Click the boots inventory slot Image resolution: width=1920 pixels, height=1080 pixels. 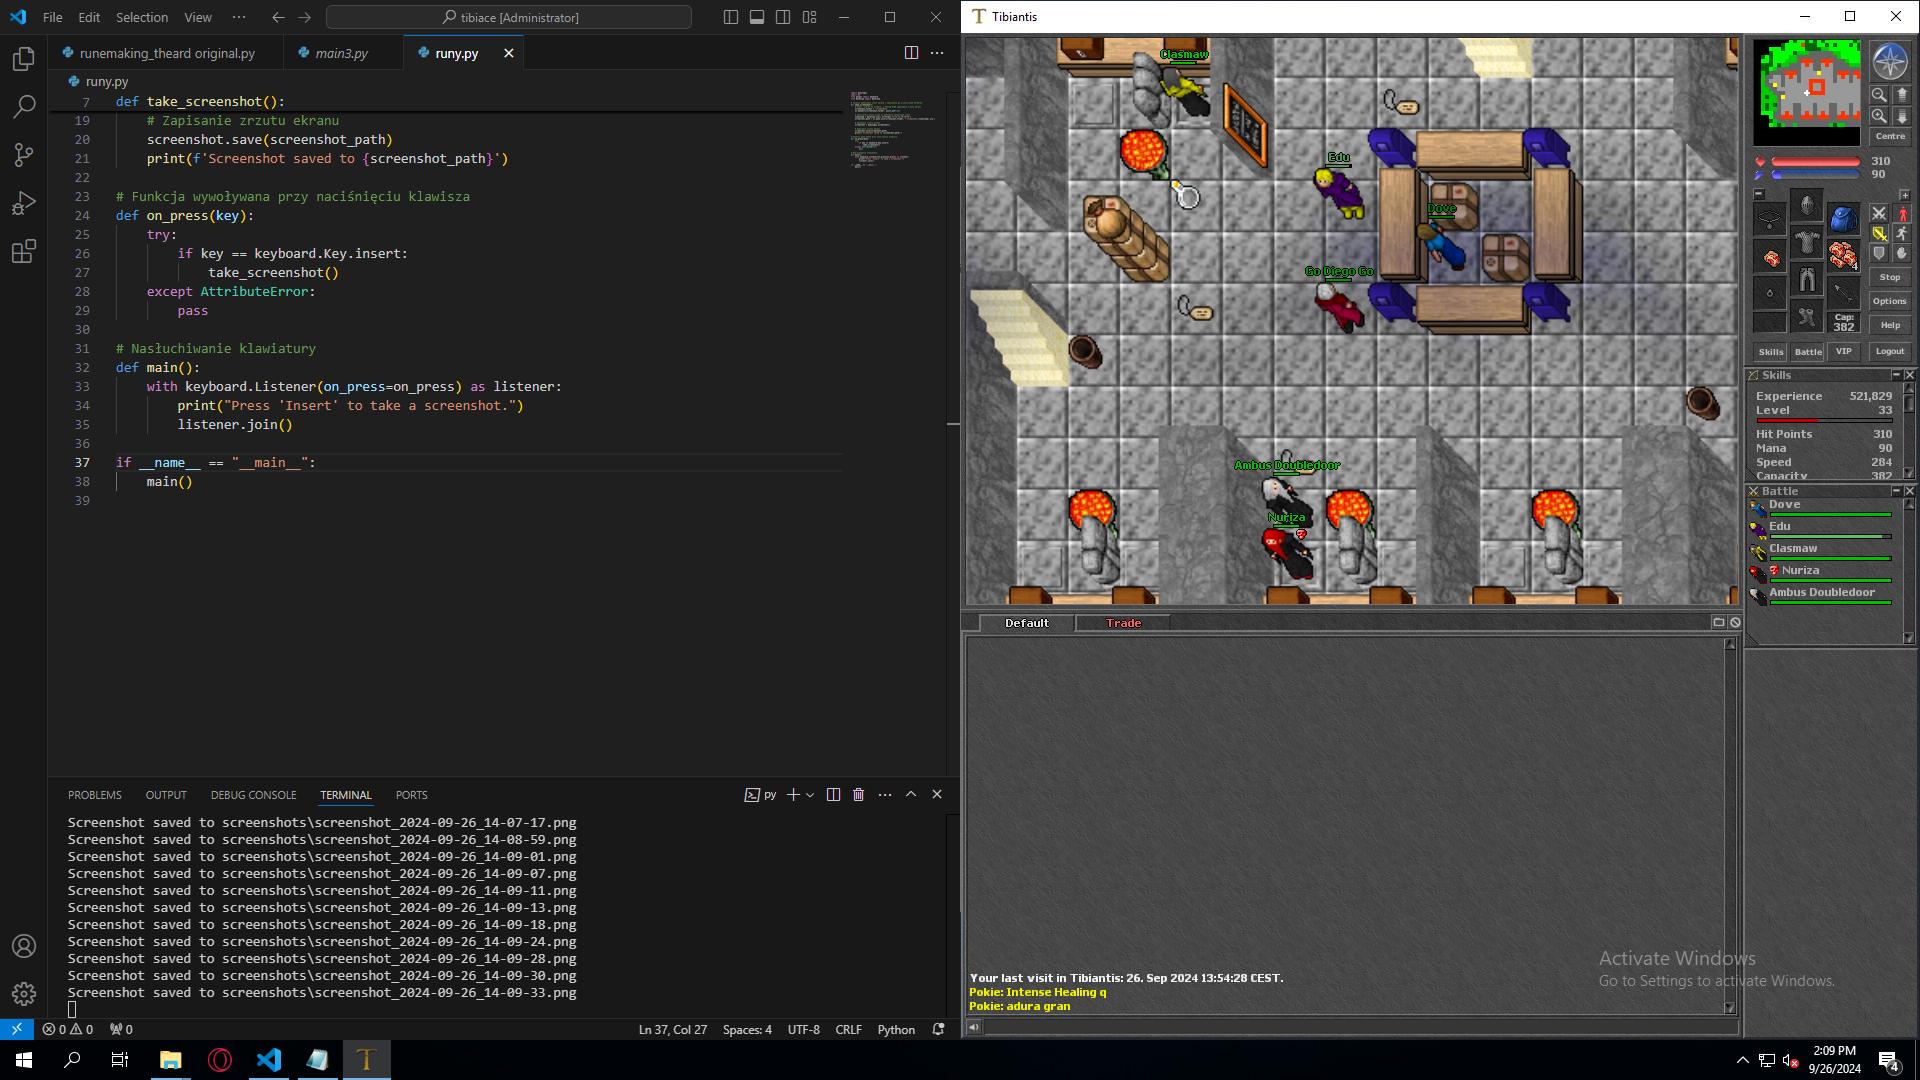pyautogui.click(x=1806, y=316)
